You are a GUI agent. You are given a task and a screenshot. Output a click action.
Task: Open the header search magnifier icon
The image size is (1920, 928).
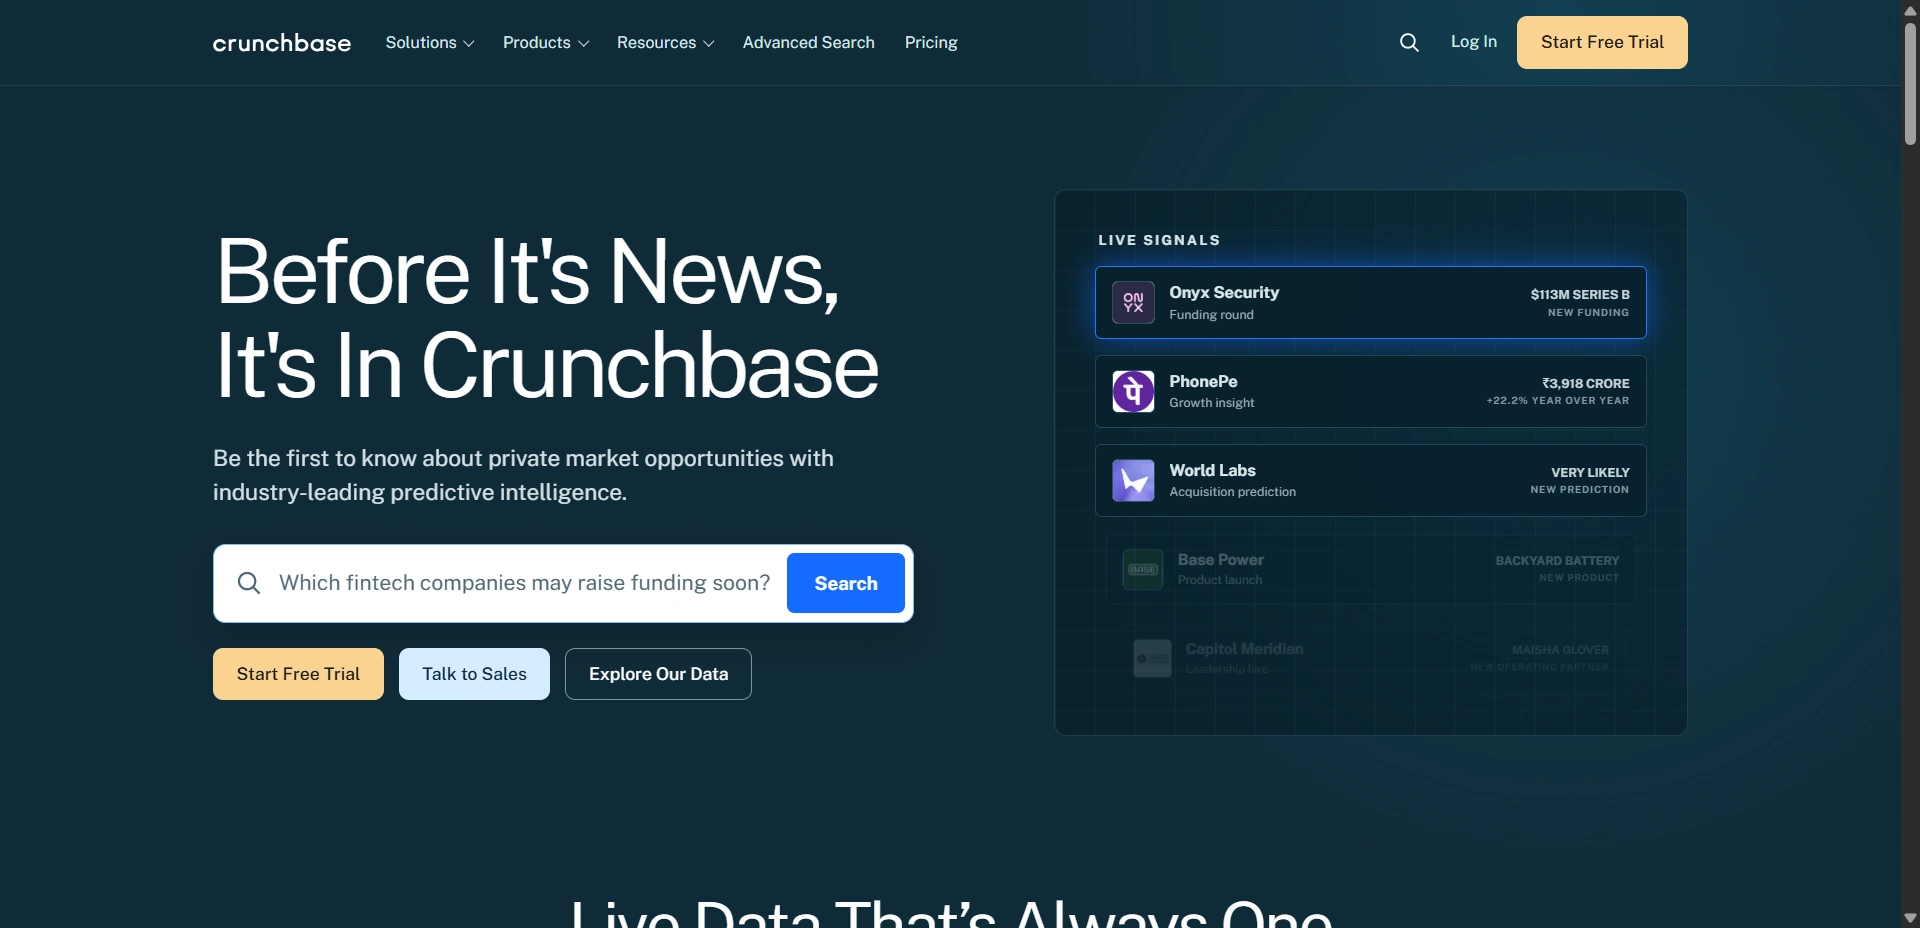tap(1409, 42)
